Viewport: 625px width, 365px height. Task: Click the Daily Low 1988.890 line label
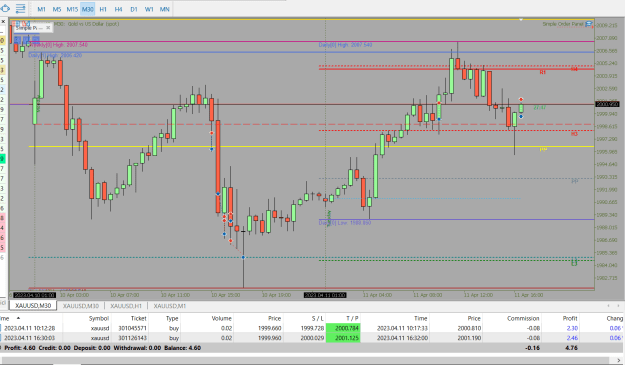click(345, 222)
